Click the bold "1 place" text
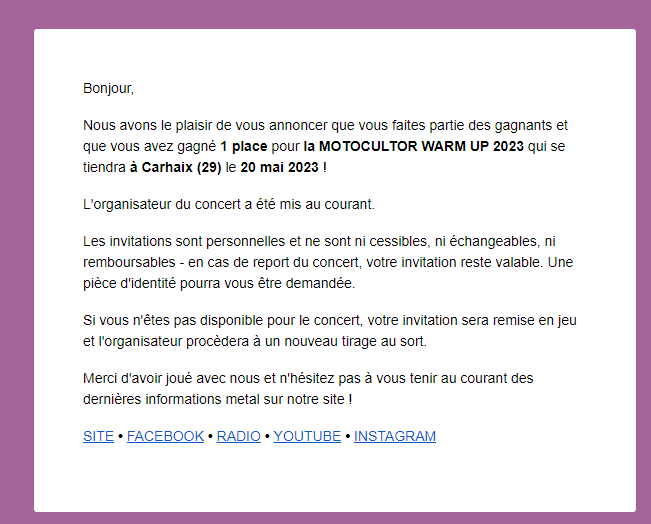This screenshot has width=651, height=524. [x=244, y=146]
